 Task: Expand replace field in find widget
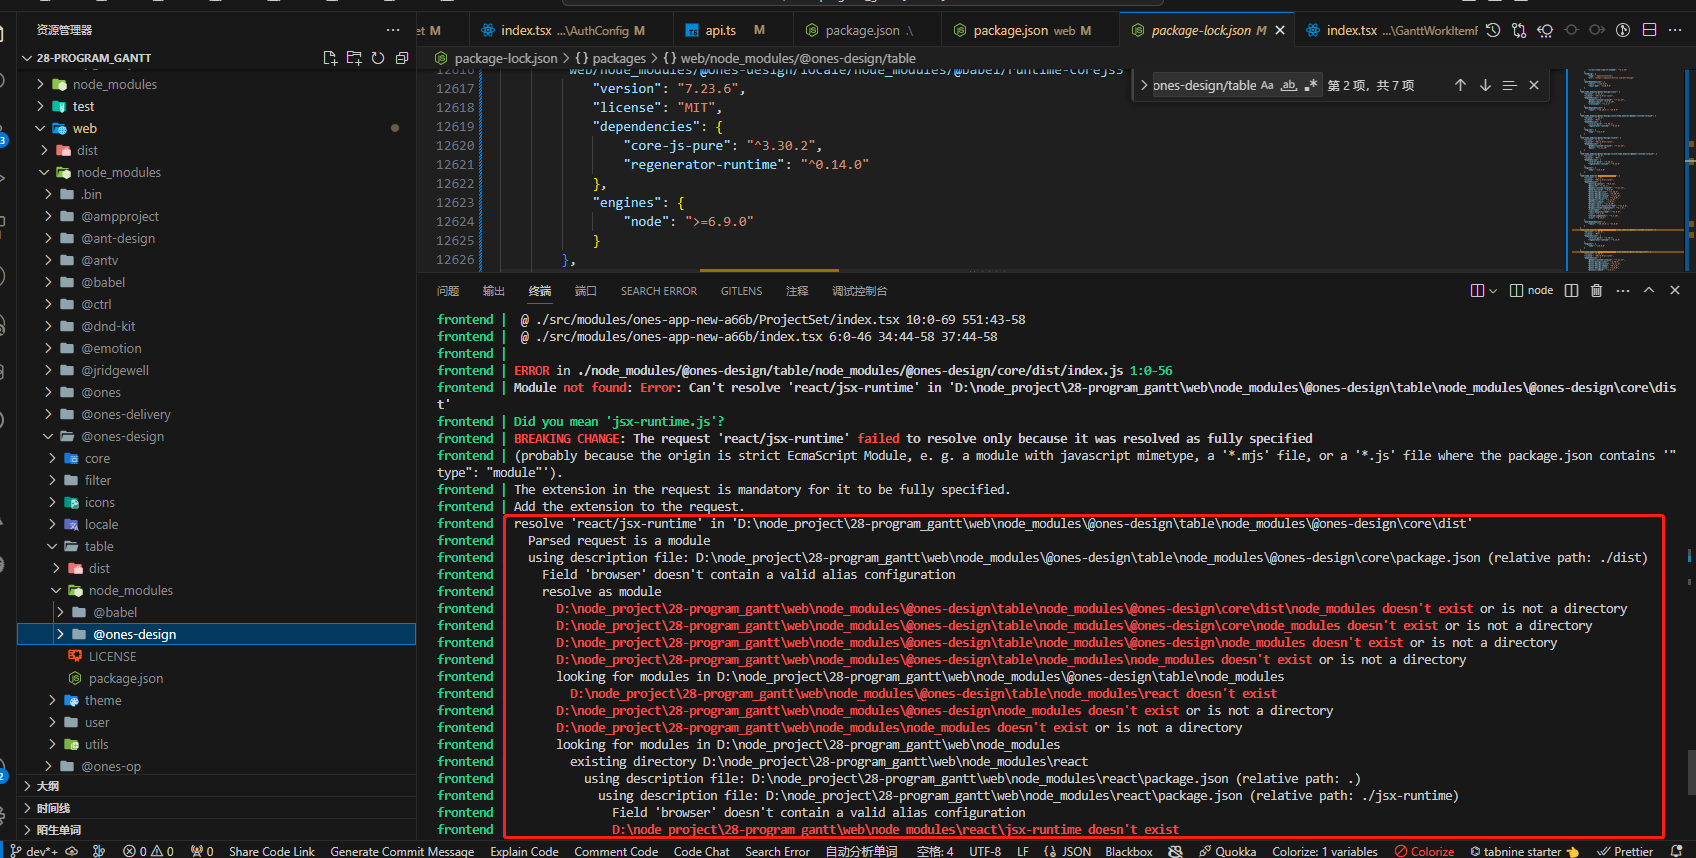click(1144, 85)
